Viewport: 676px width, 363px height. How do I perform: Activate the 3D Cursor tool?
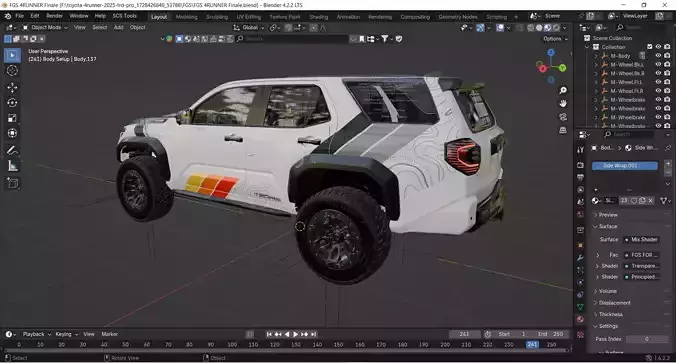pos(12,70)
